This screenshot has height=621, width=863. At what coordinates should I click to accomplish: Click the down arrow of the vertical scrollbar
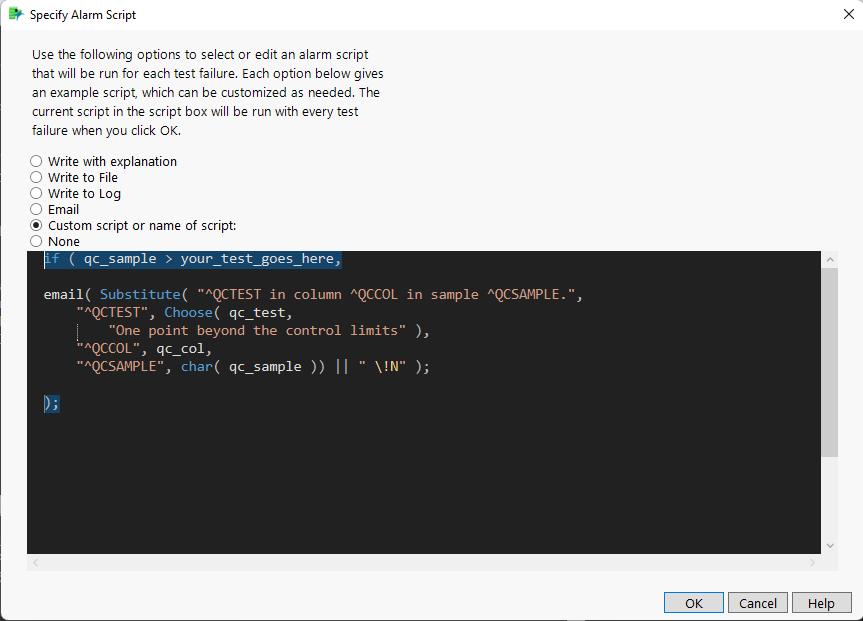[830, 545]
